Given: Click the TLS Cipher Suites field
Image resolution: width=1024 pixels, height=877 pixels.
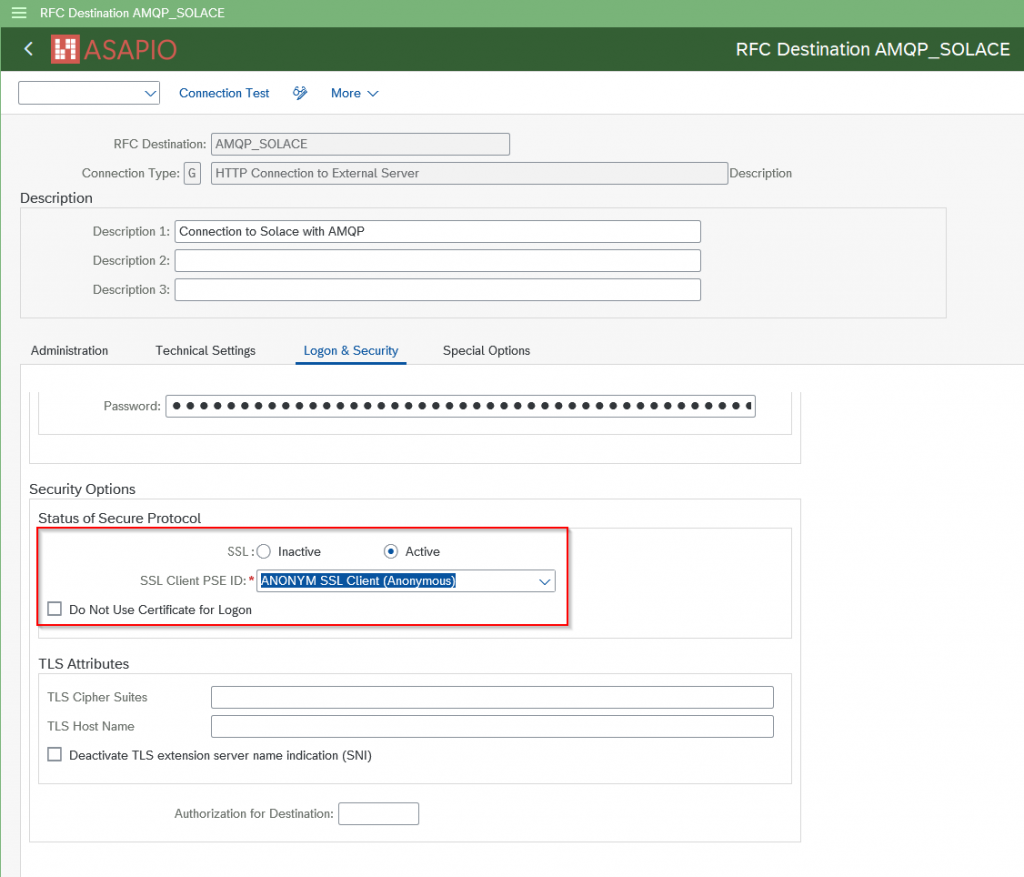Looking at the screenshot, I should coord(492,697).
